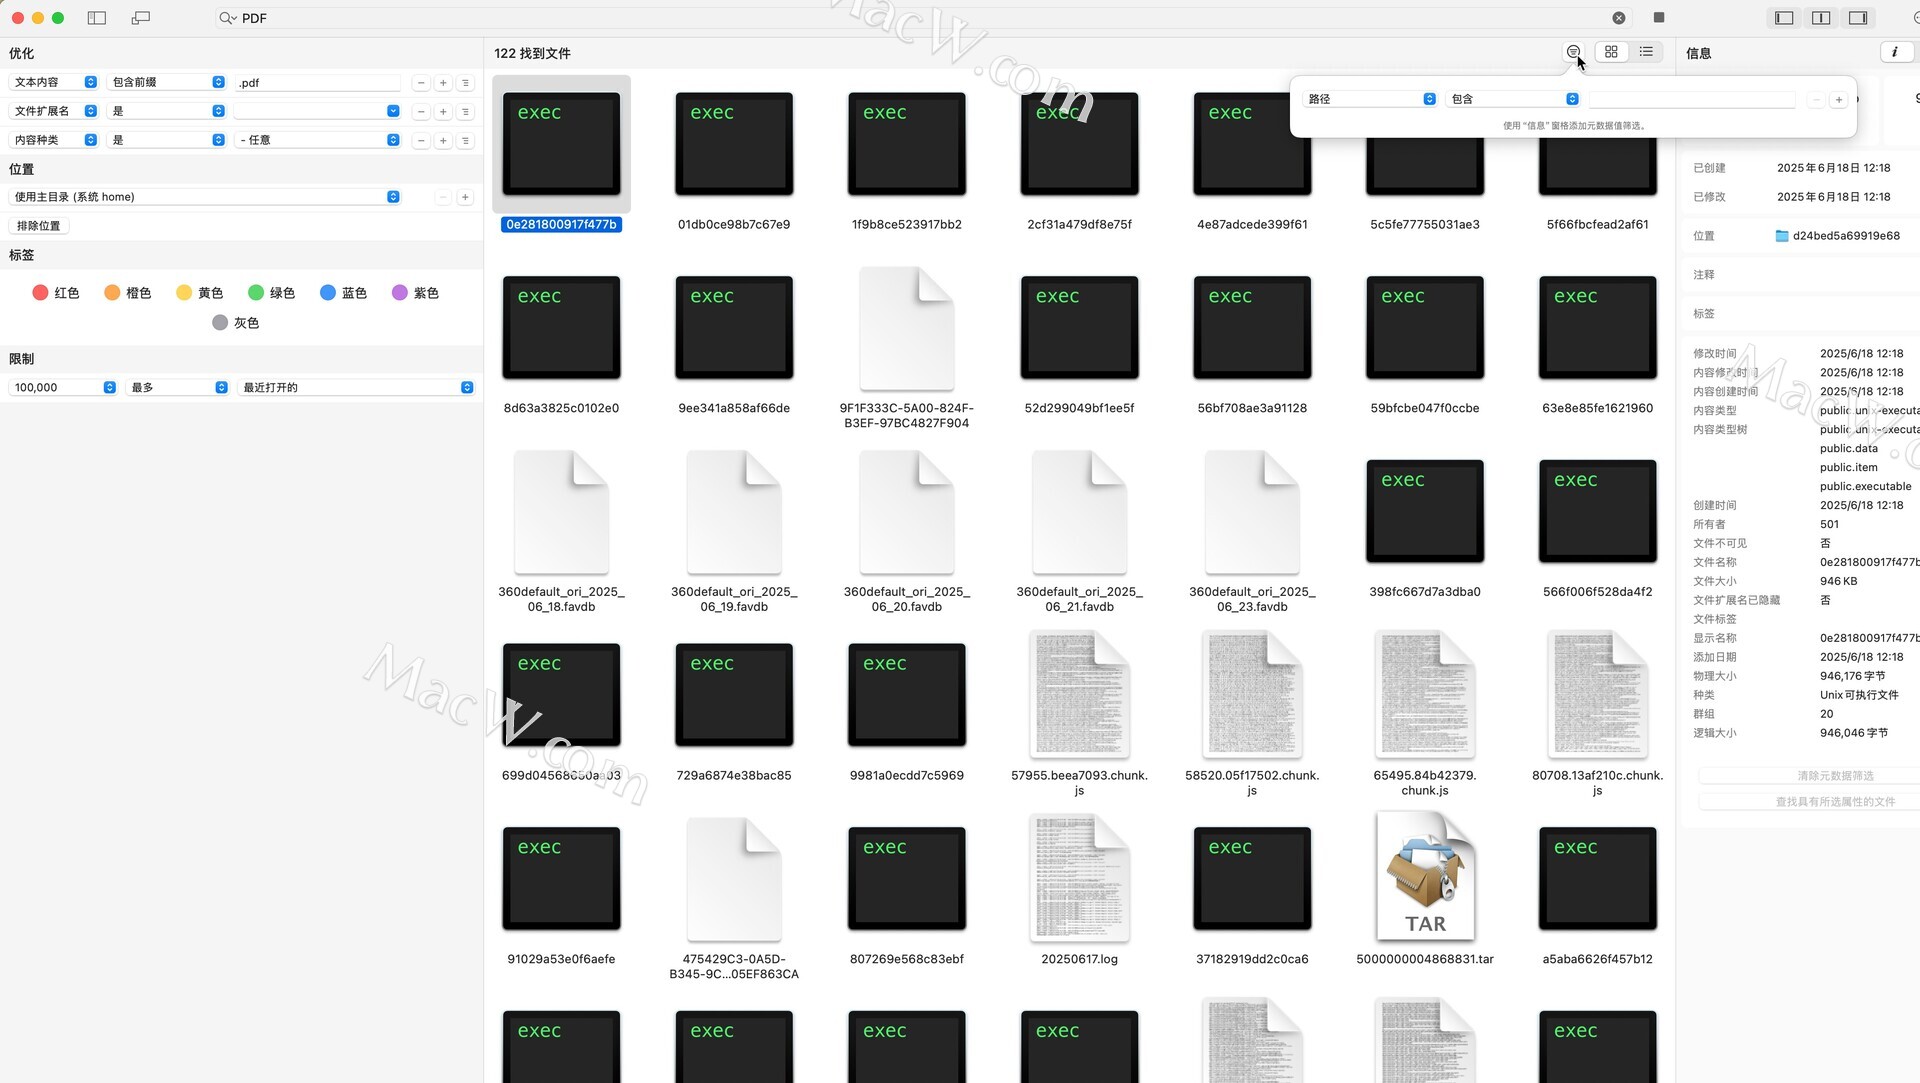The height and width of the screenshot is (1083, 1920).
Task: Open the '- 任意' content kind dropdown
Action: click(x=318, y=140)
